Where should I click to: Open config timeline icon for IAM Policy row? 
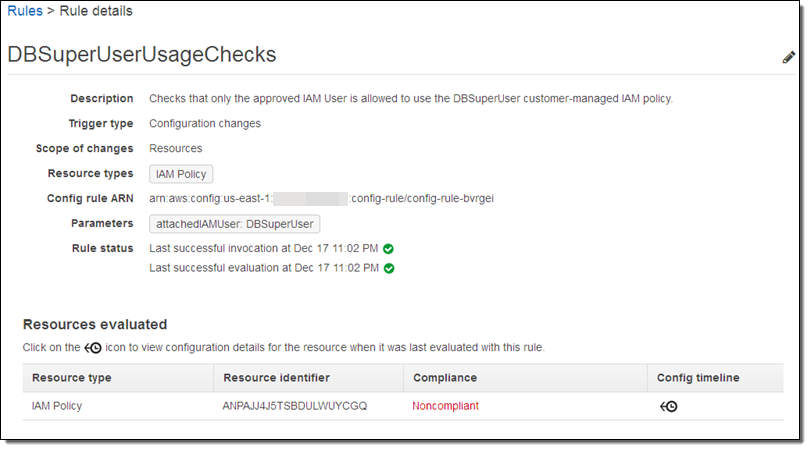click(x=668, y=406)
